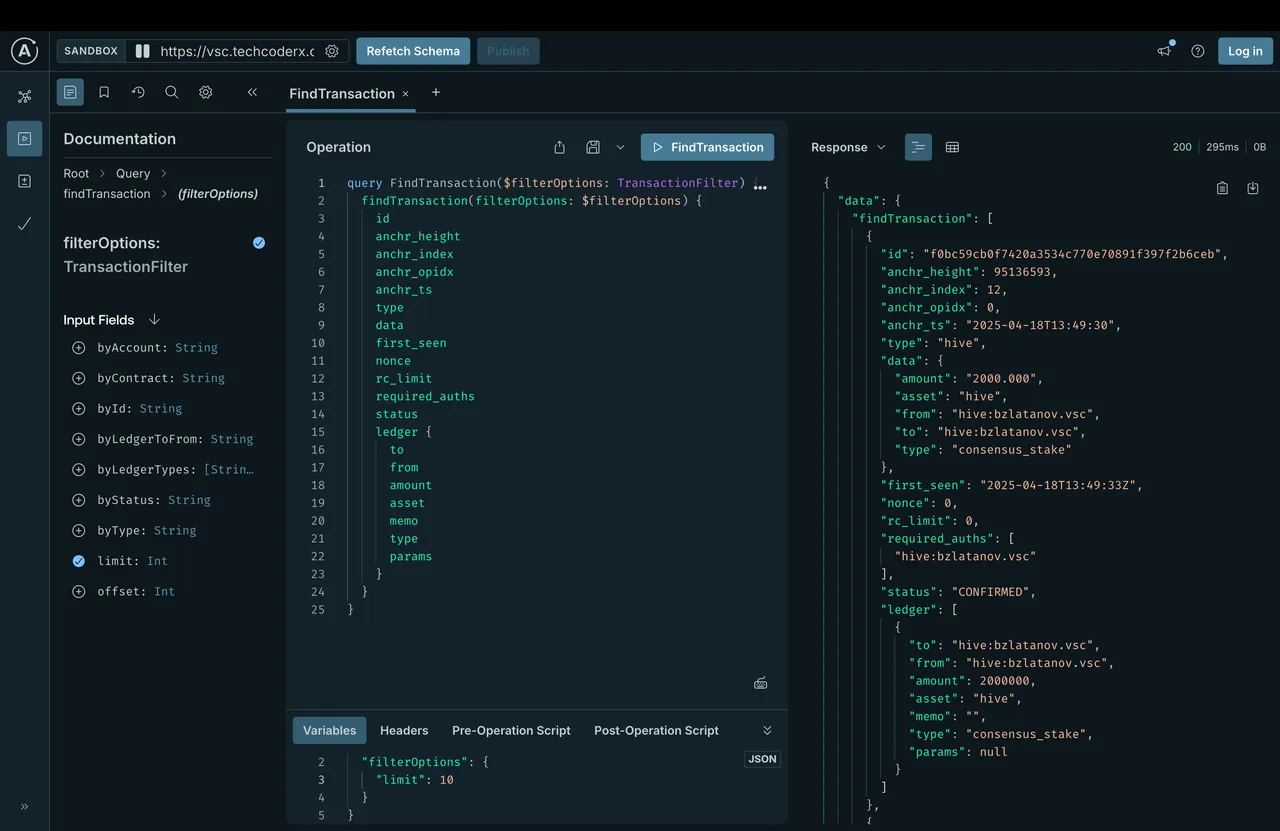Click the Refetch Schema button

(x=413, y=51)
